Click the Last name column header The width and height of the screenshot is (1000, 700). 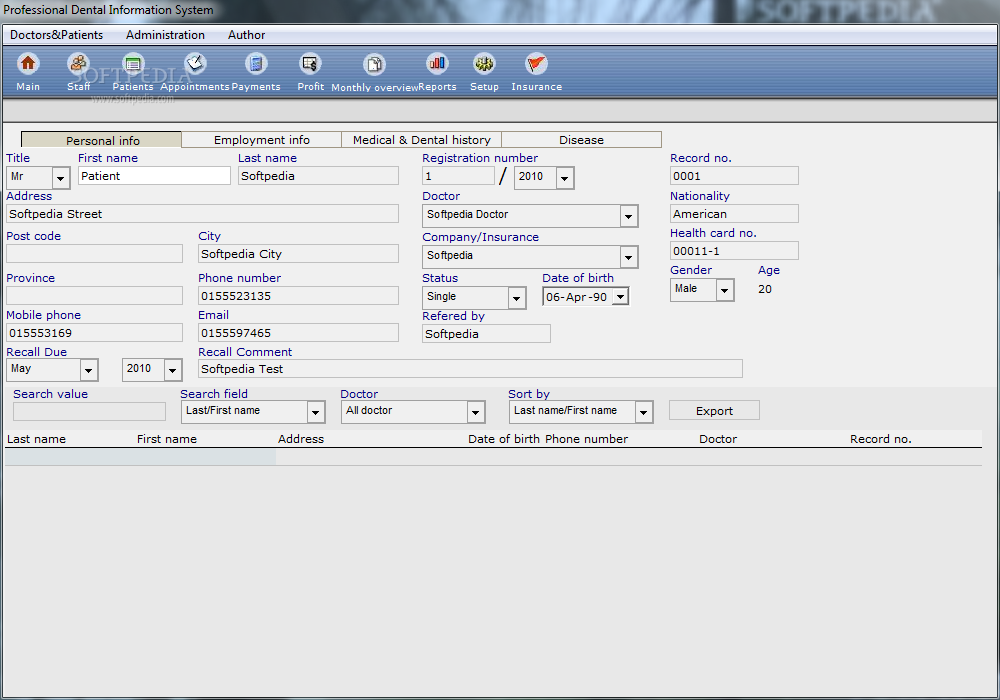click(x=36, y=439)
